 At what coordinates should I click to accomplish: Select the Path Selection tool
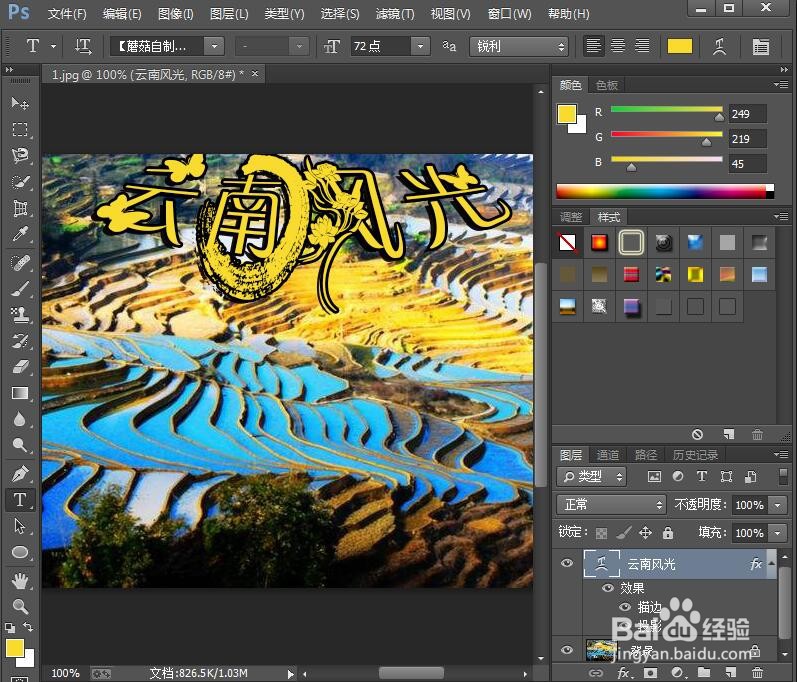(x=20, y=526)
